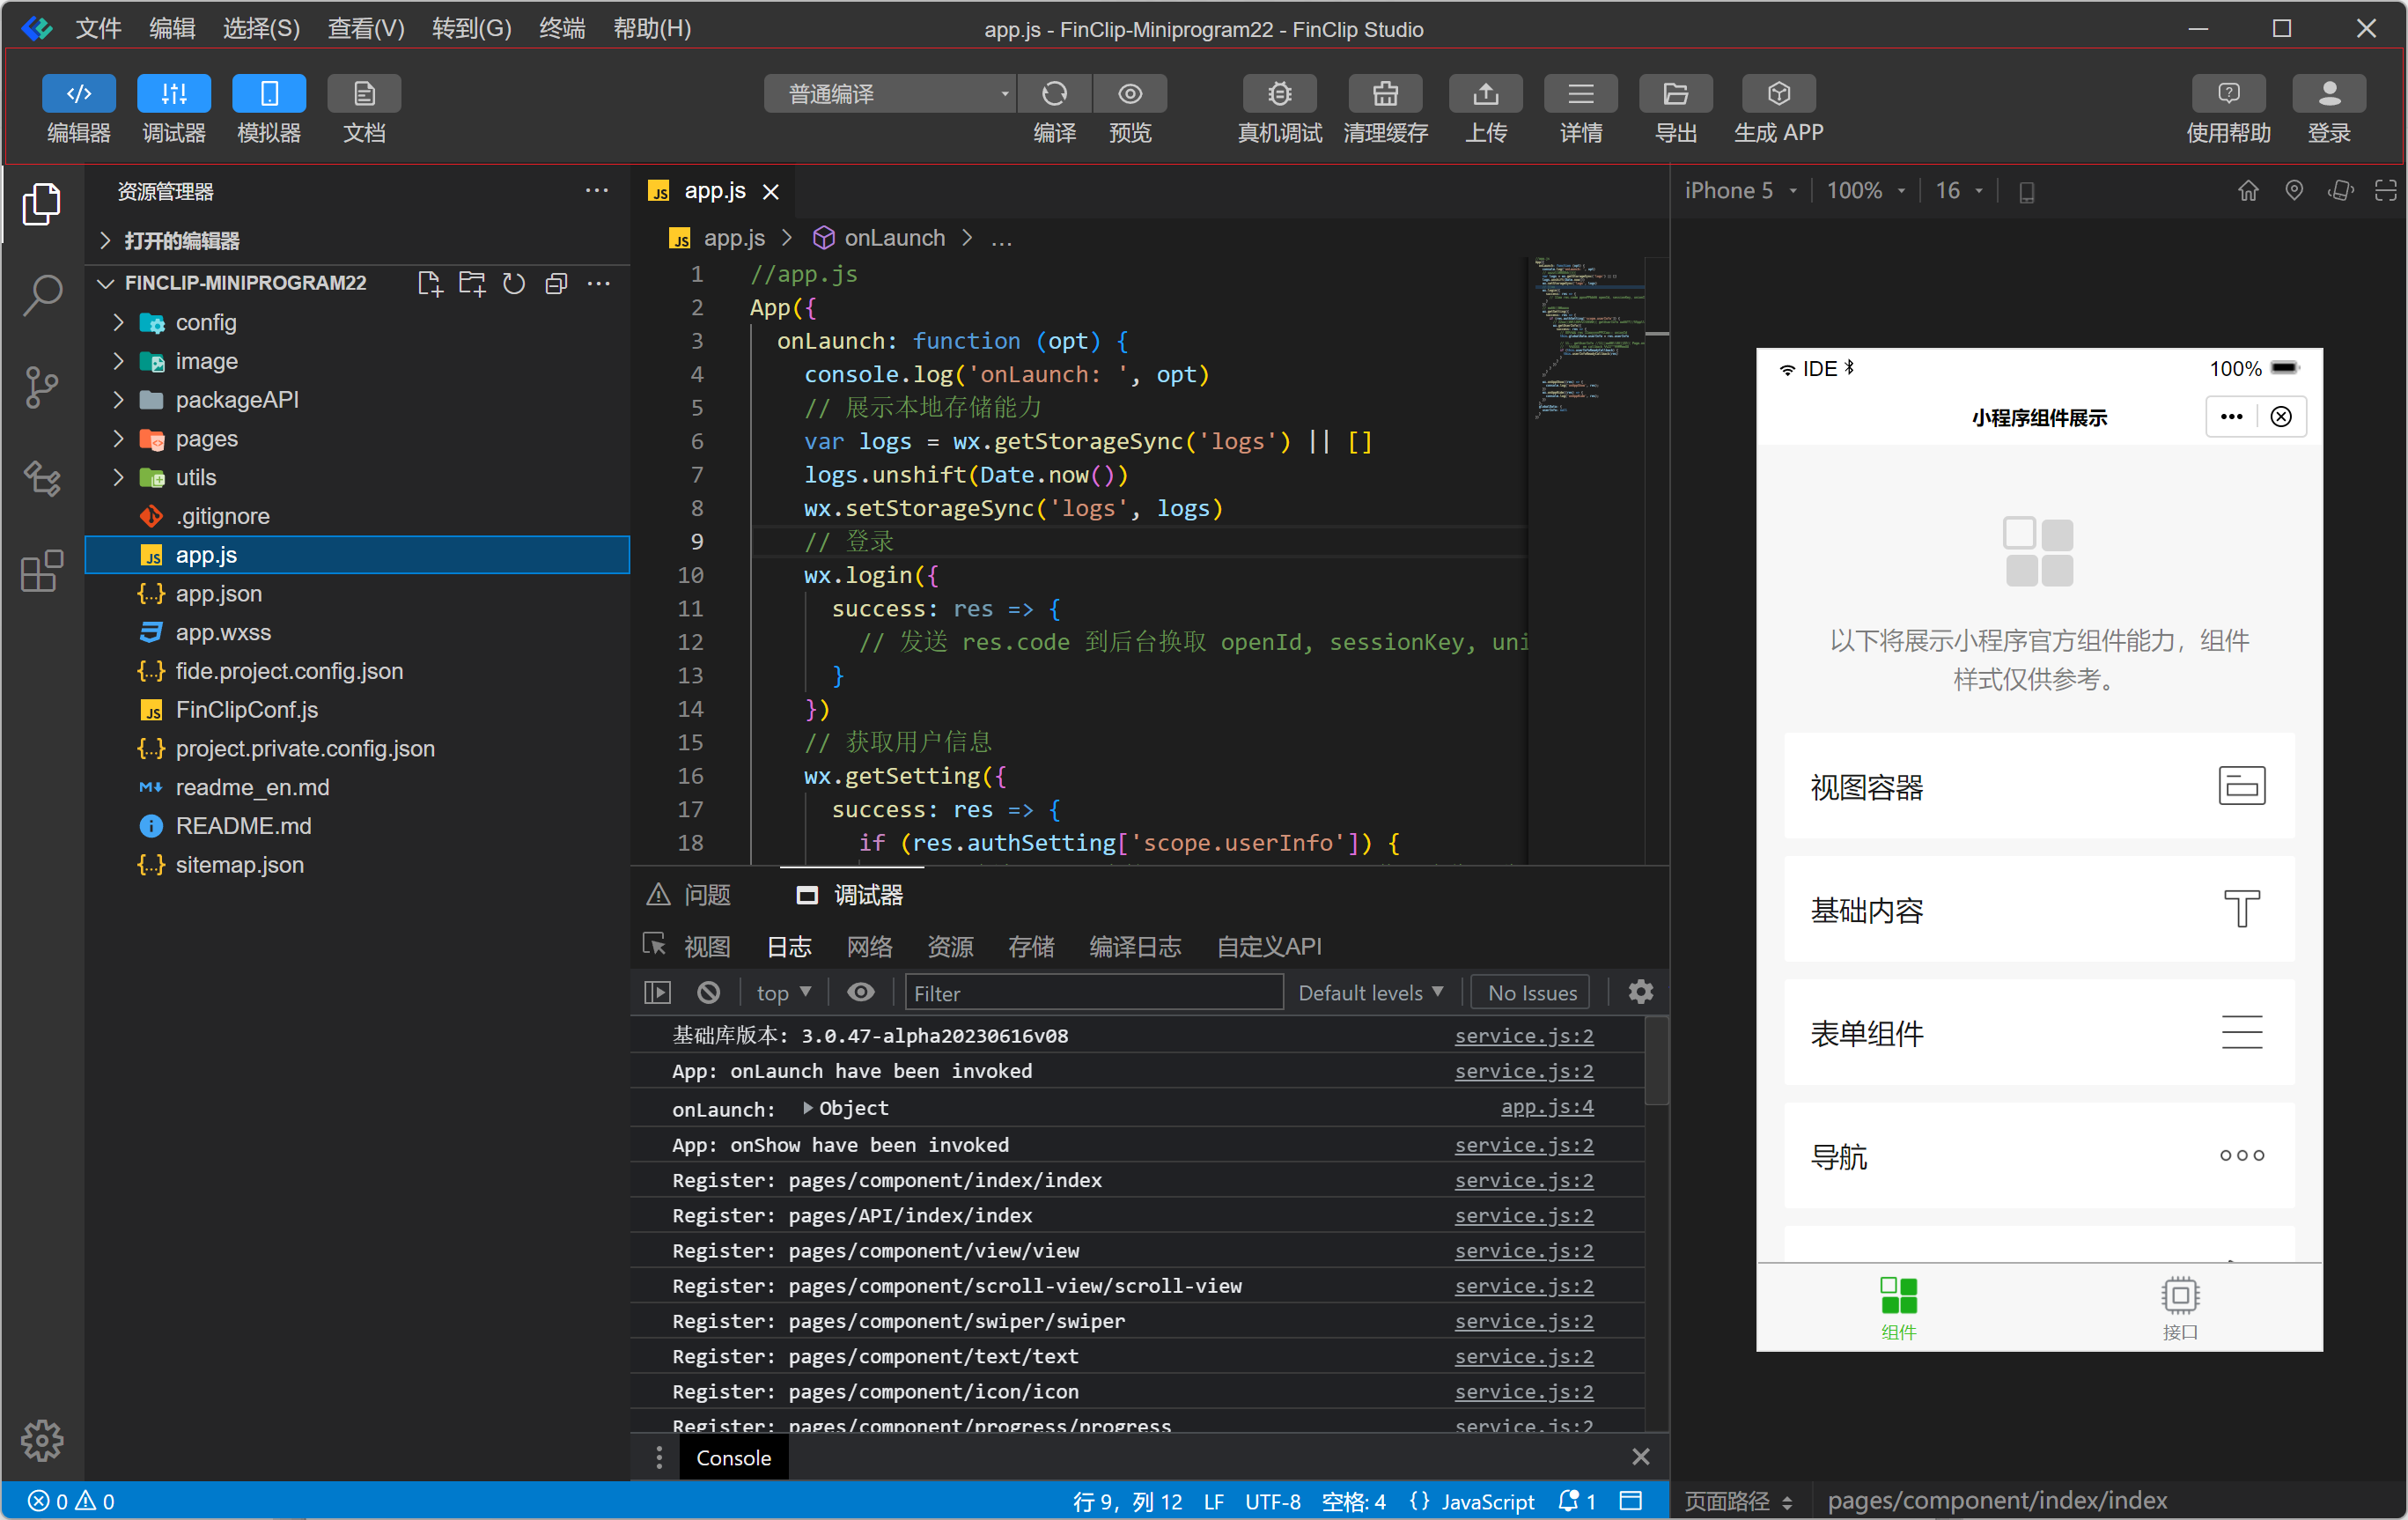The width and height of the screenshot is (2408, 1520).
Task: Open the source control sidebar icon
Action: pos(41,387)
